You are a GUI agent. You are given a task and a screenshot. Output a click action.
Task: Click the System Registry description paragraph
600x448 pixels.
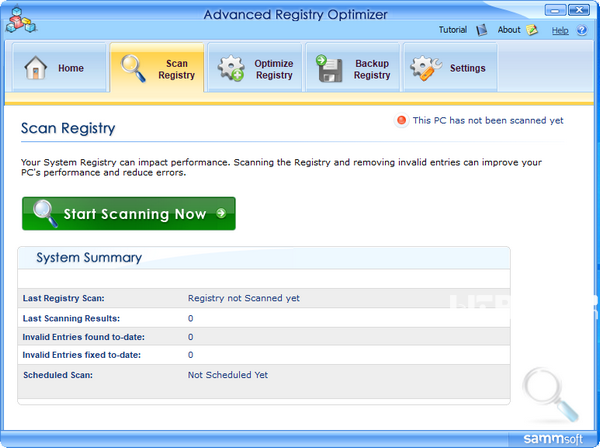pyautogui.click(x=281, y=167)
